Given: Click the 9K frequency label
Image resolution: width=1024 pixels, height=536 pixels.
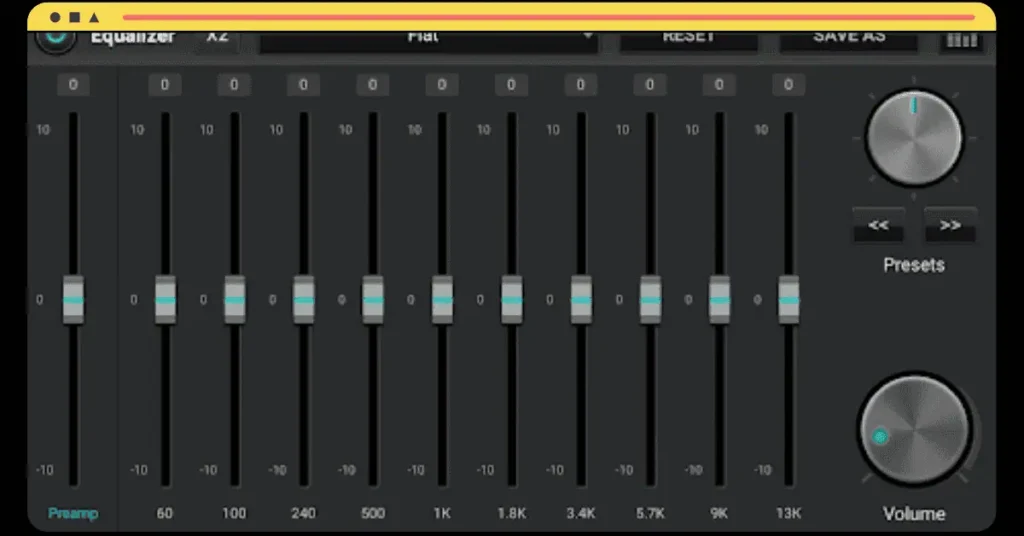Looking at the screenshot, I should pos(719,514).
